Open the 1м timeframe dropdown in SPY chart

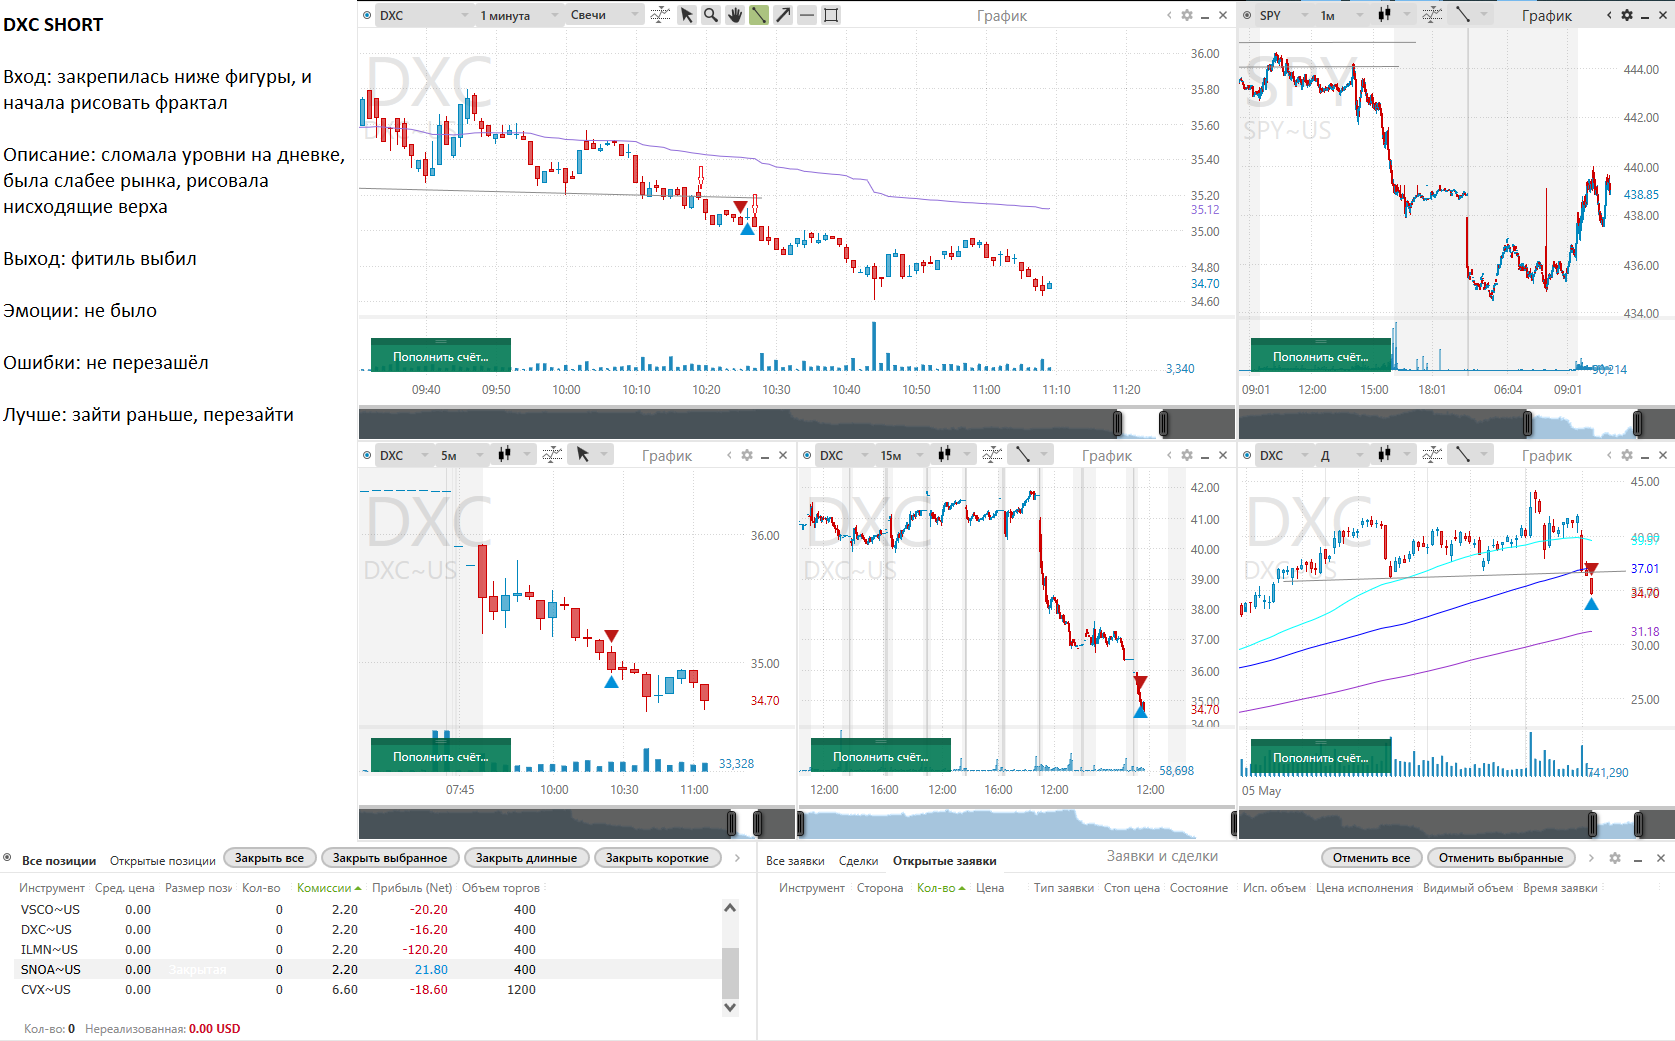point(1341,15)
